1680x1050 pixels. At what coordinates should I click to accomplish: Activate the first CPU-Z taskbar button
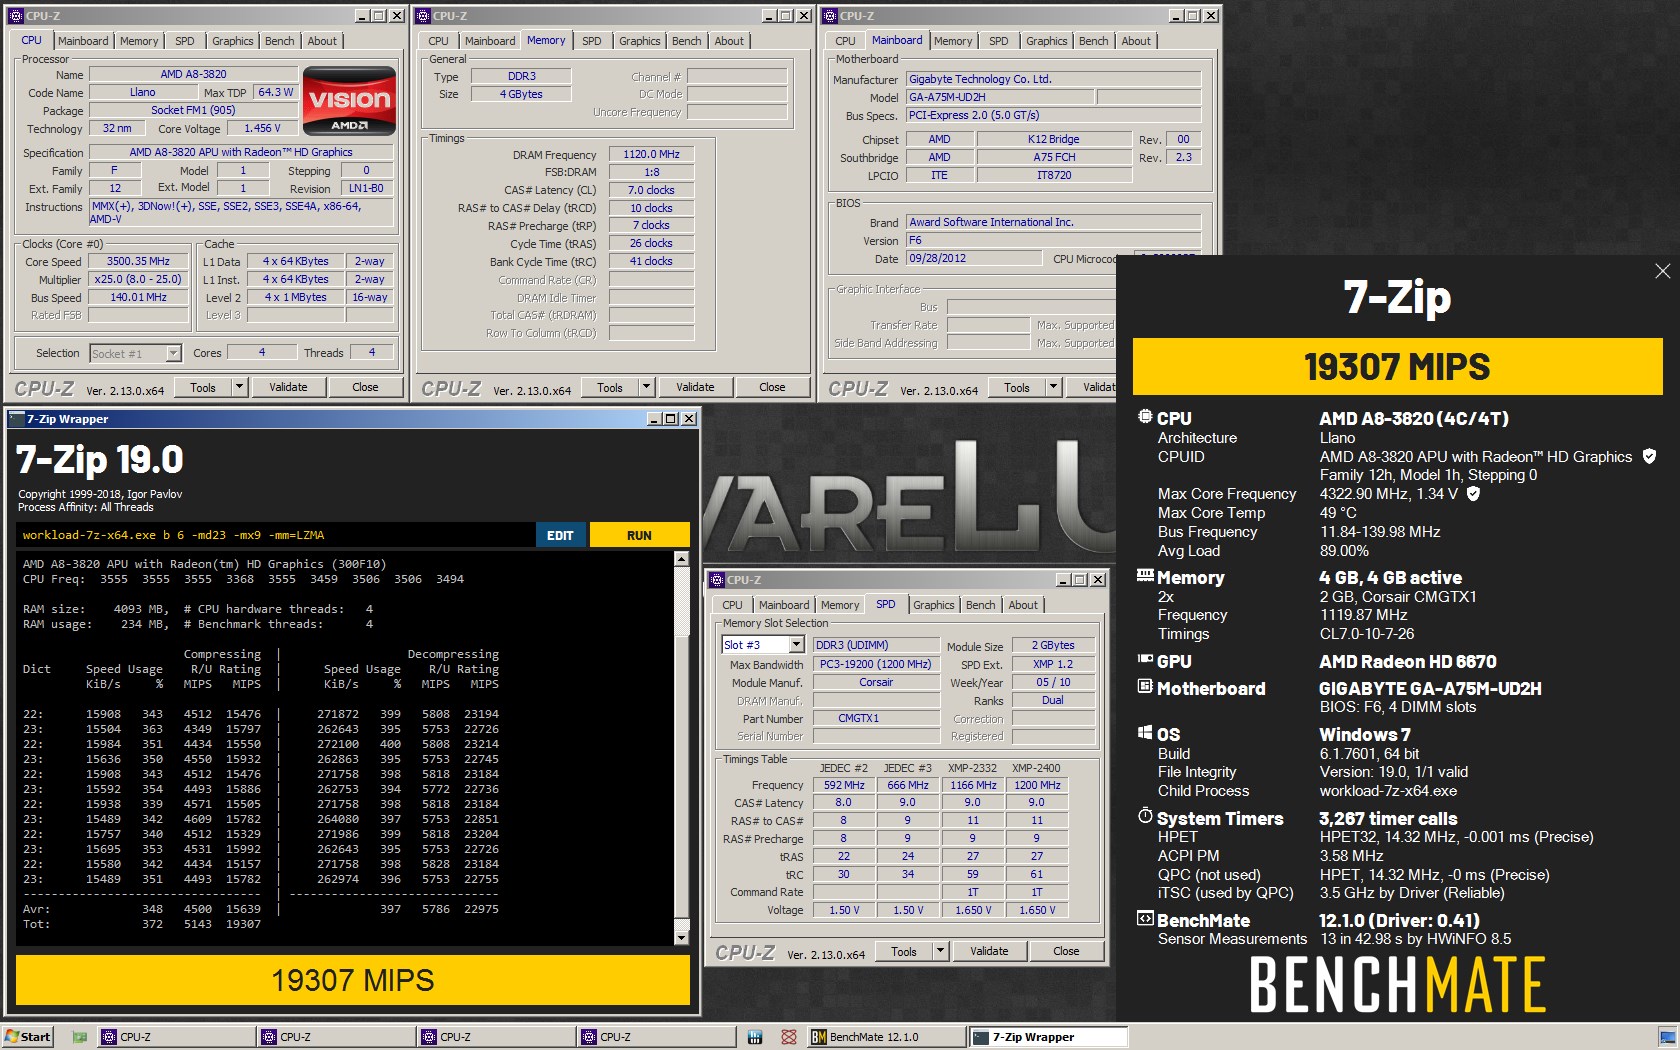click(175, 1037)
